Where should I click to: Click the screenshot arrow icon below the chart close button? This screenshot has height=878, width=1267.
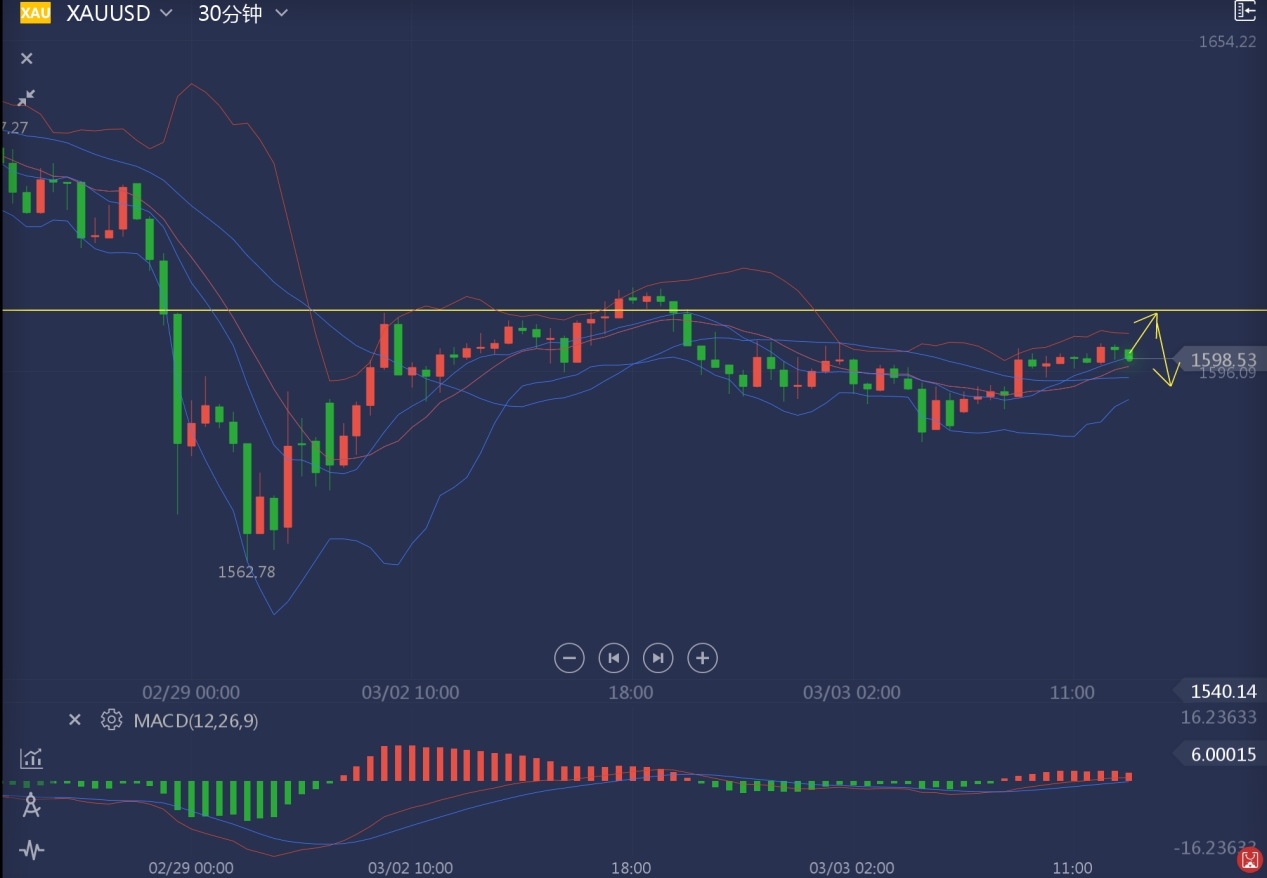click(x=25, y=97)
